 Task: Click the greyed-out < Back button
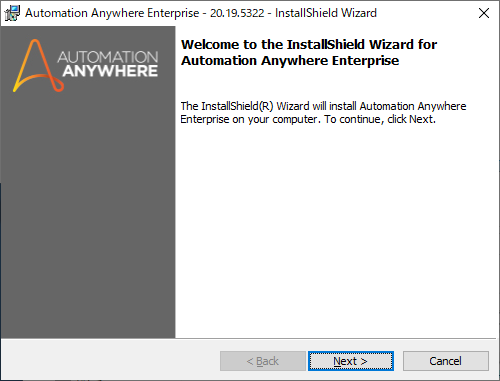pyautogui.click(x=263, y=361)
